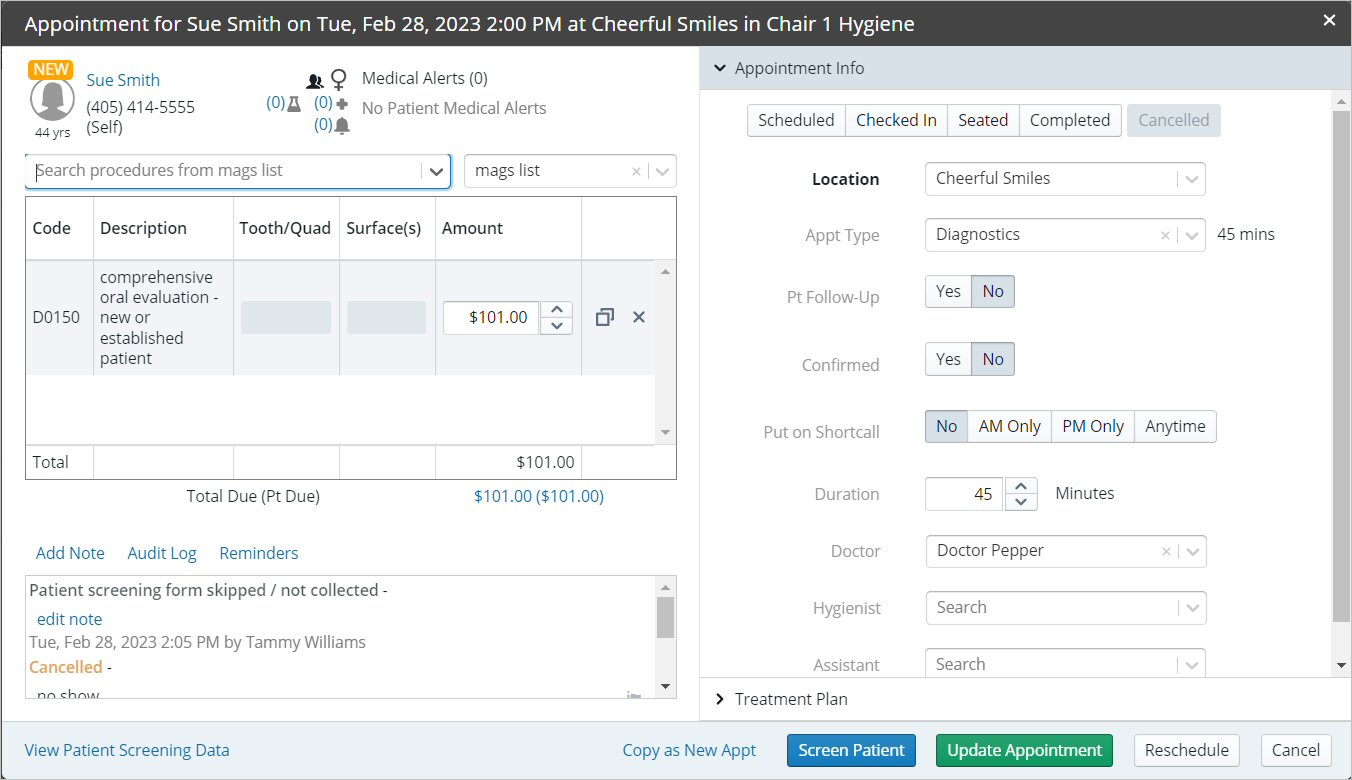Select PM Only for shortcall

click(1092, 426)
